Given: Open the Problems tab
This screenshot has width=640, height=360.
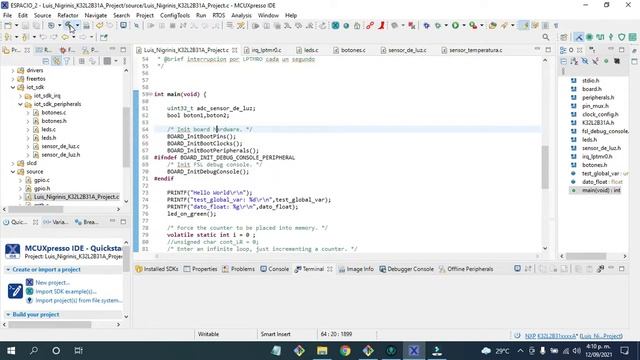Looking at the screenshot, I should point(238,269).
